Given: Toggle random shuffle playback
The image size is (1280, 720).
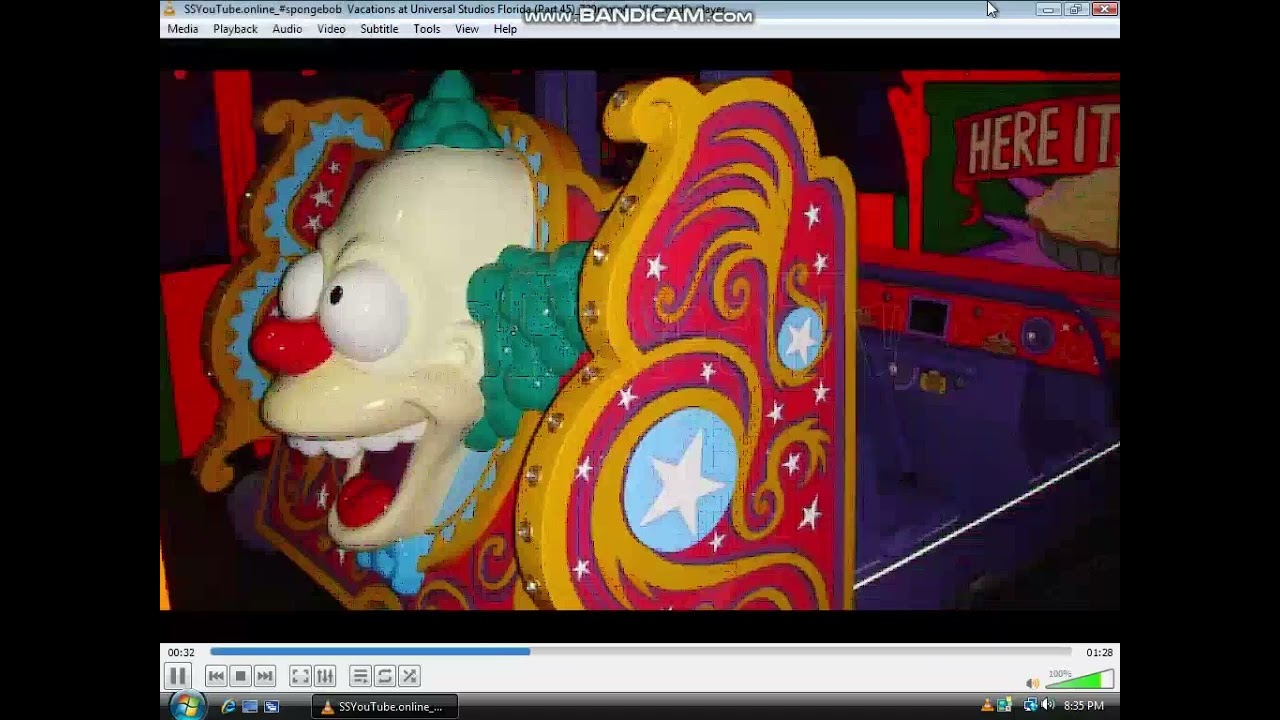Looking at the screenshot, I should pos(409,677).
